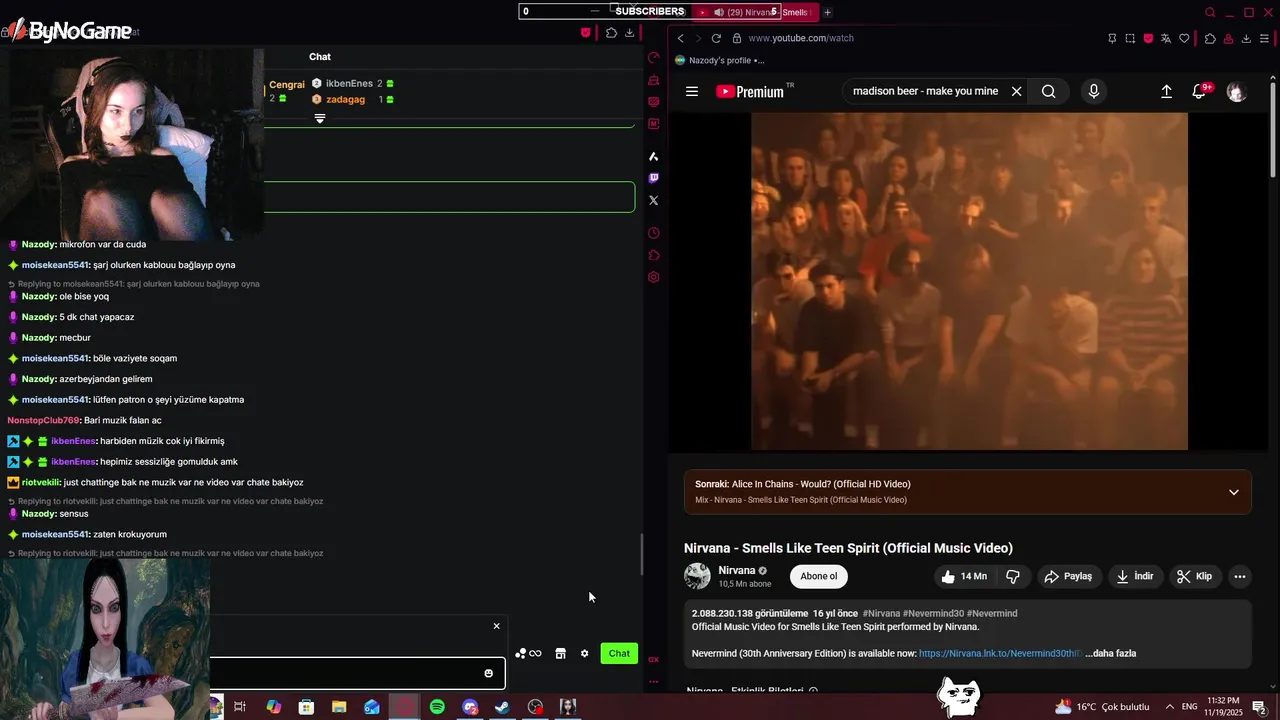
Task: Open the channel points infinity icon
Action: click(529, 653)
